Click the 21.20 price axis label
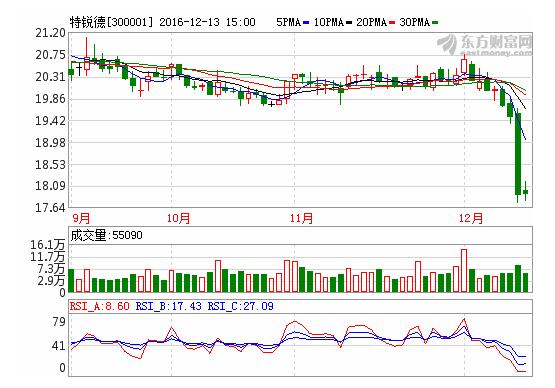The height and width of the screenshot is (388, 555). point(50,33)
